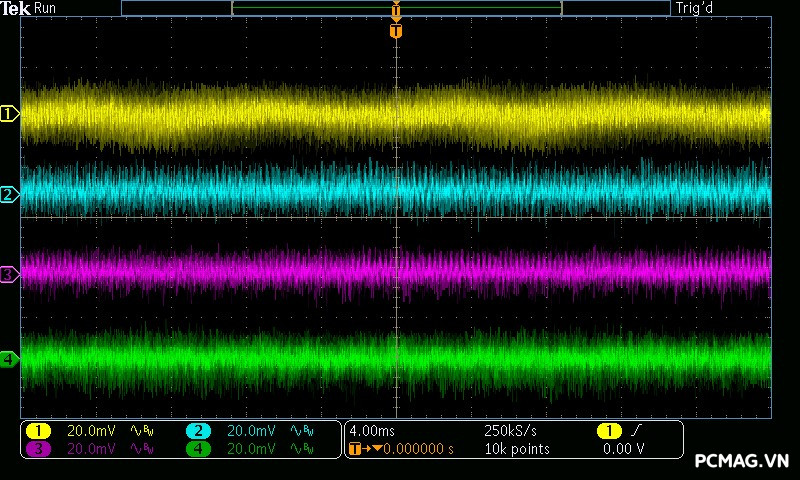
Task: Select the cyan channel 2 readout badge
Action: click(x=198, y=431)
